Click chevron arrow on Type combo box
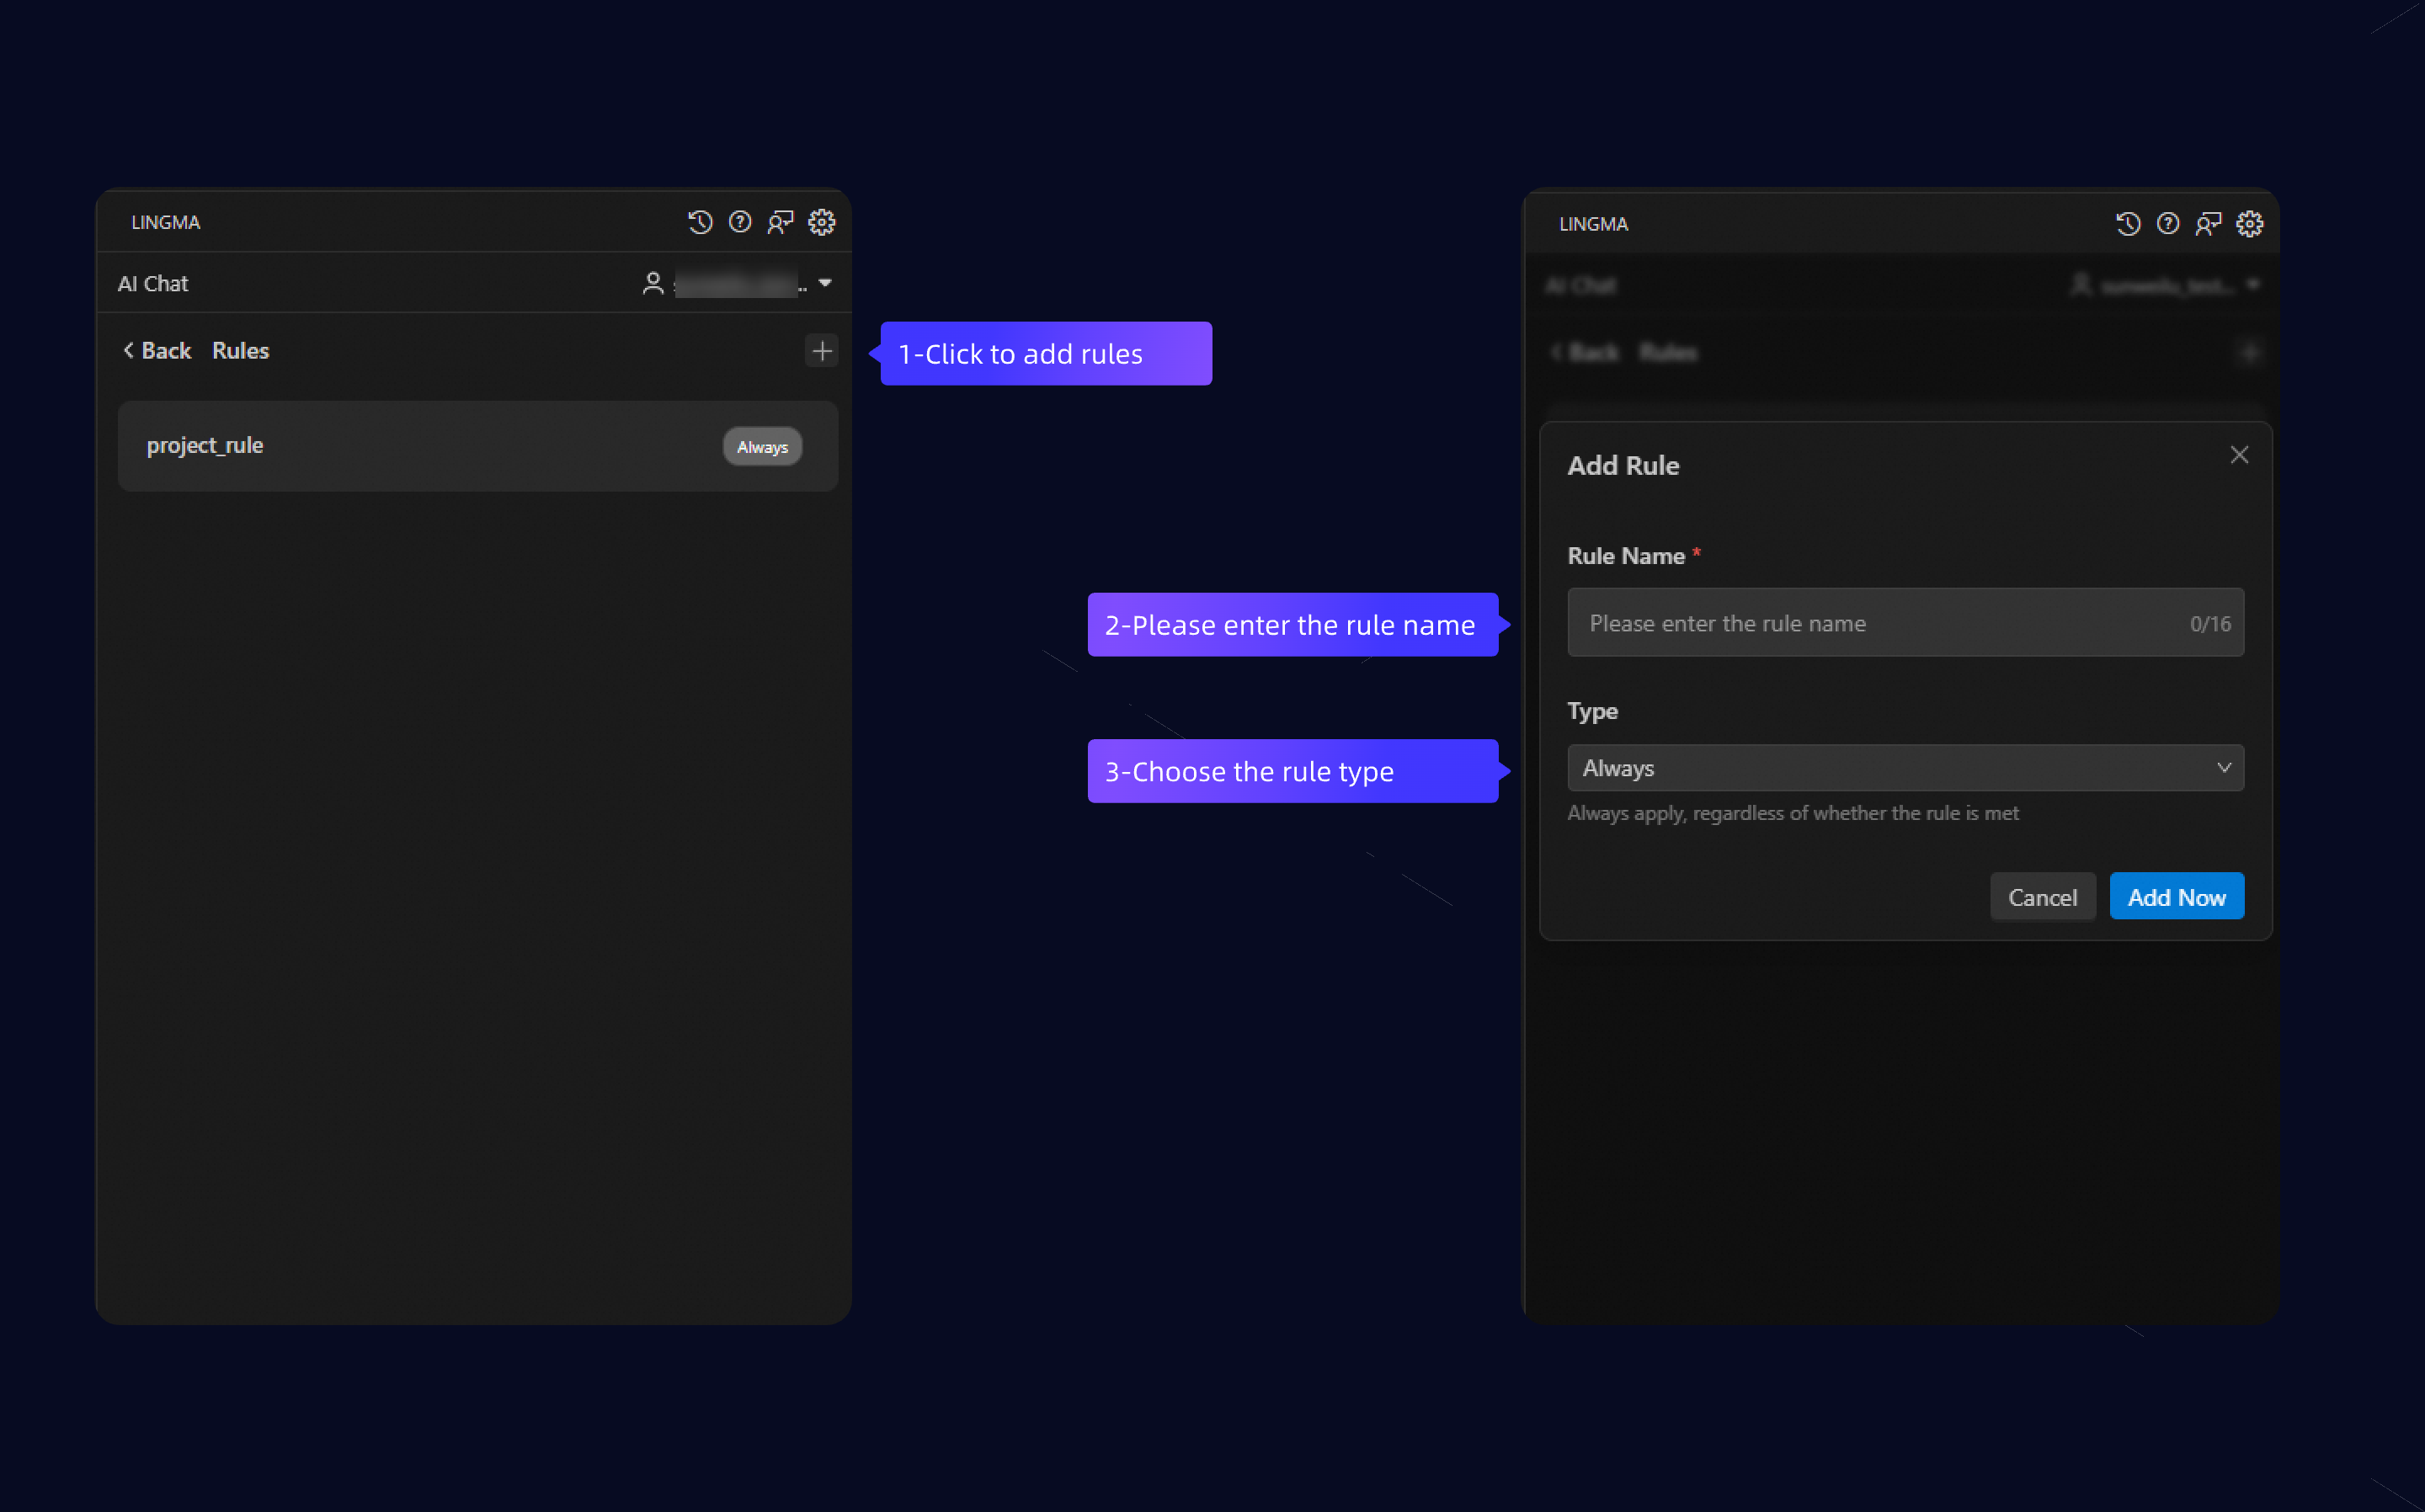This screenshot has height=1512, width=2425. pyautogui.click(x=2223, y=768)
